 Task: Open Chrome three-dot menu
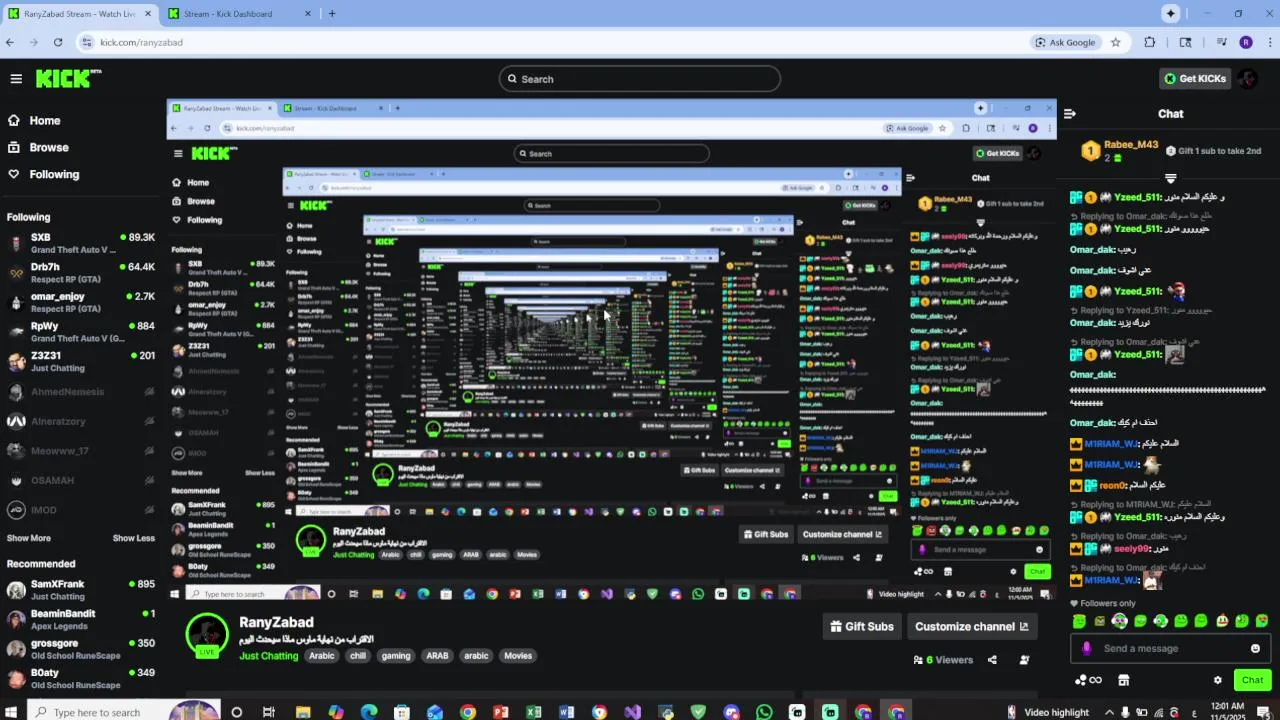point(1269,42)
